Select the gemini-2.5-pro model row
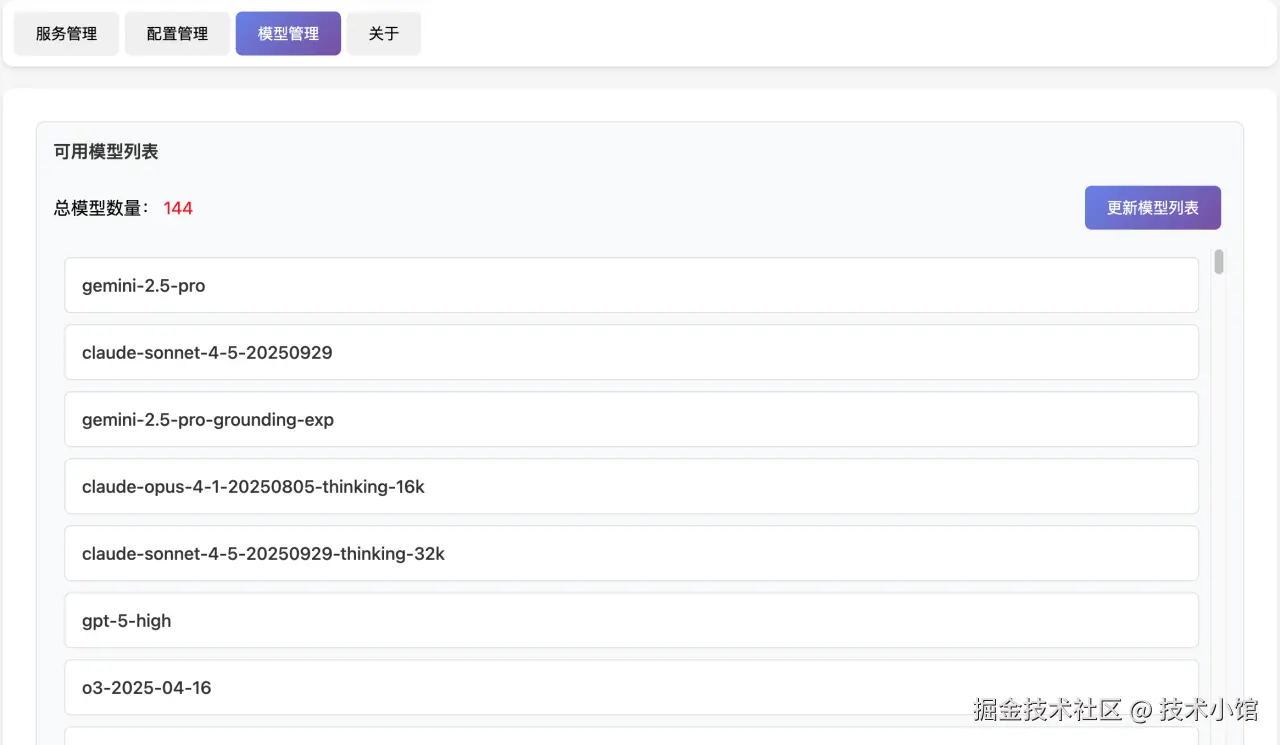 point(631,285)
